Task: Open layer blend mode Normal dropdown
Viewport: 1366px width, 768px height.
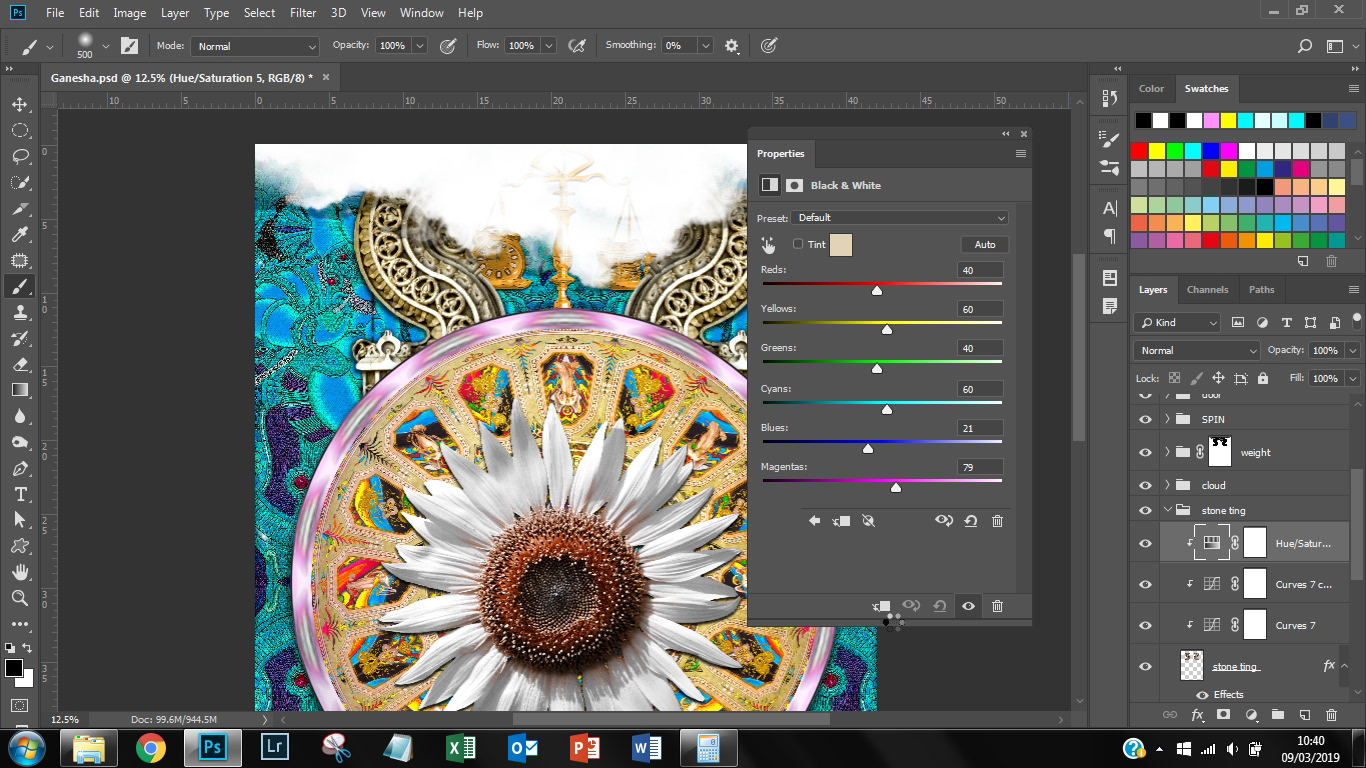Action: [1197, 350]
